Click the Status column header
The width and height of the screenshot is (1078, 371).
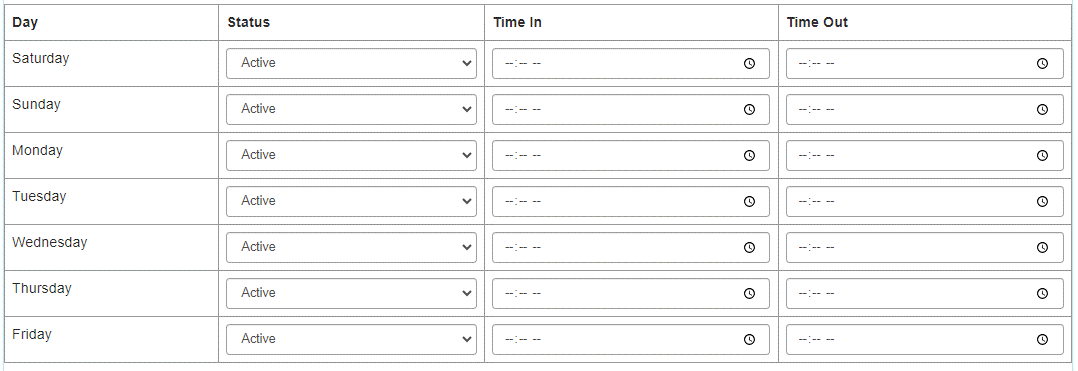[x=249, y=23]
